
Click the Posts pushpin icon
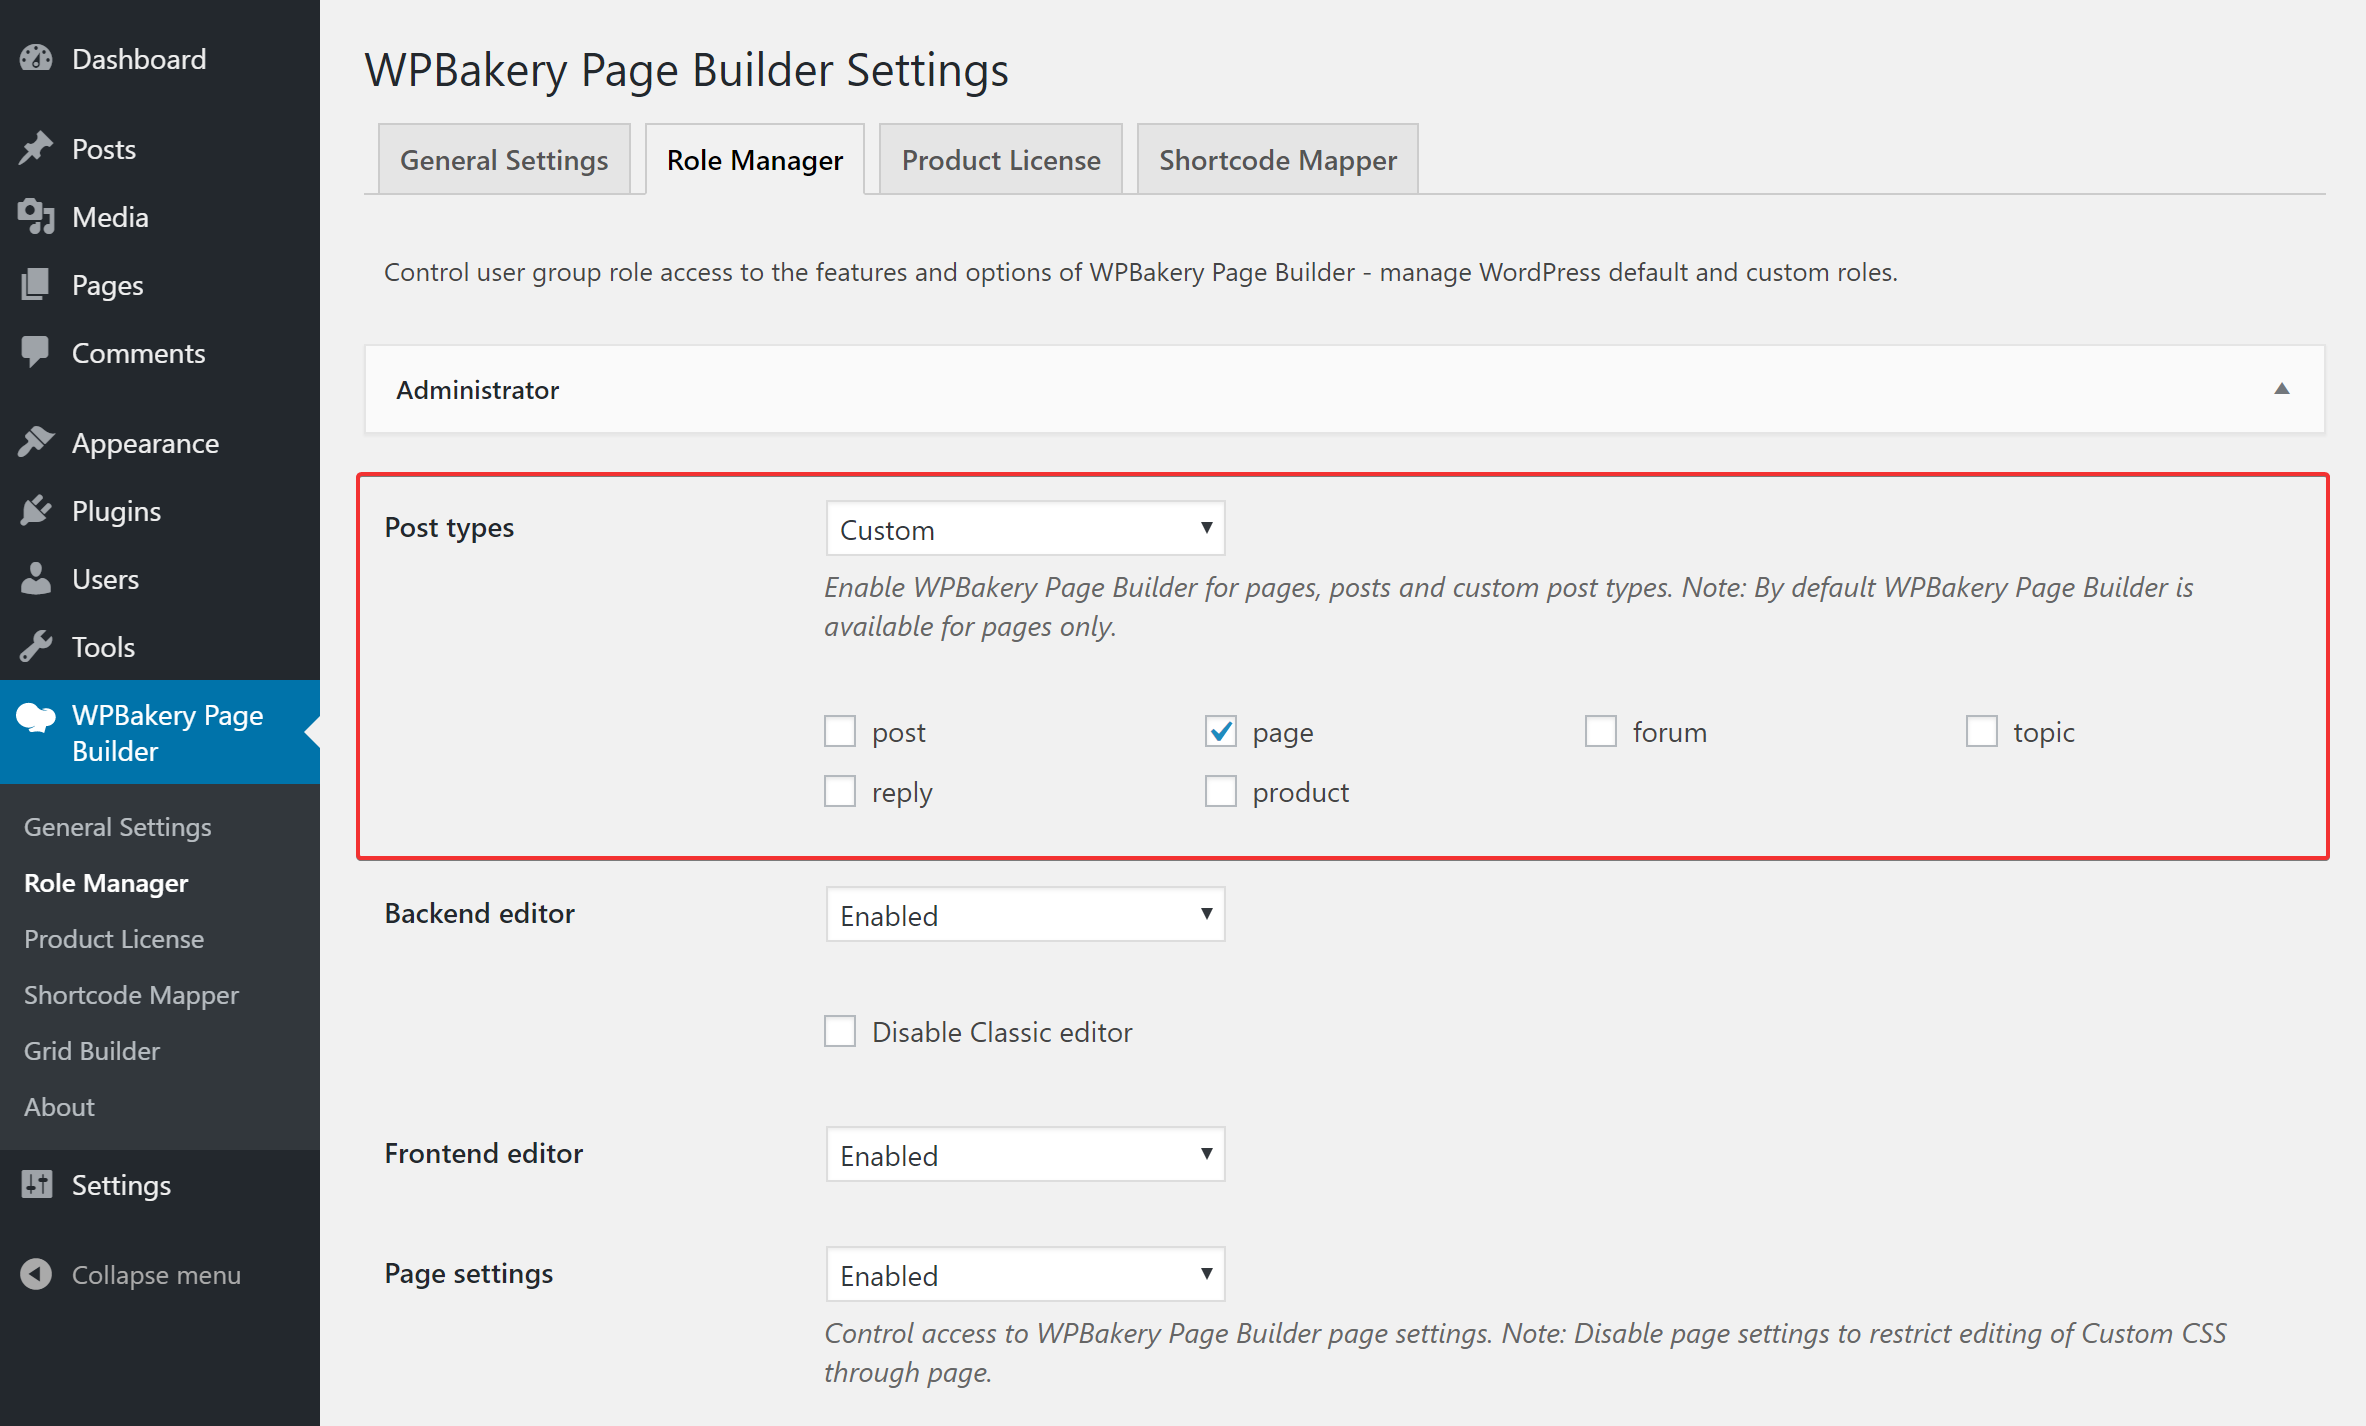(x=36, y=149)
